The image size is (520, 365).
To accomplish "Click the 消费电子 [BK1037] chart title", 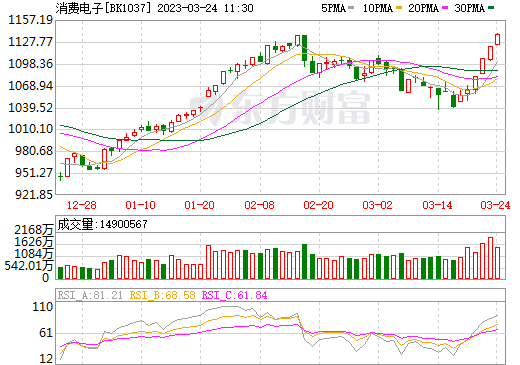I will pyautogui.click(x=101, y=8).
